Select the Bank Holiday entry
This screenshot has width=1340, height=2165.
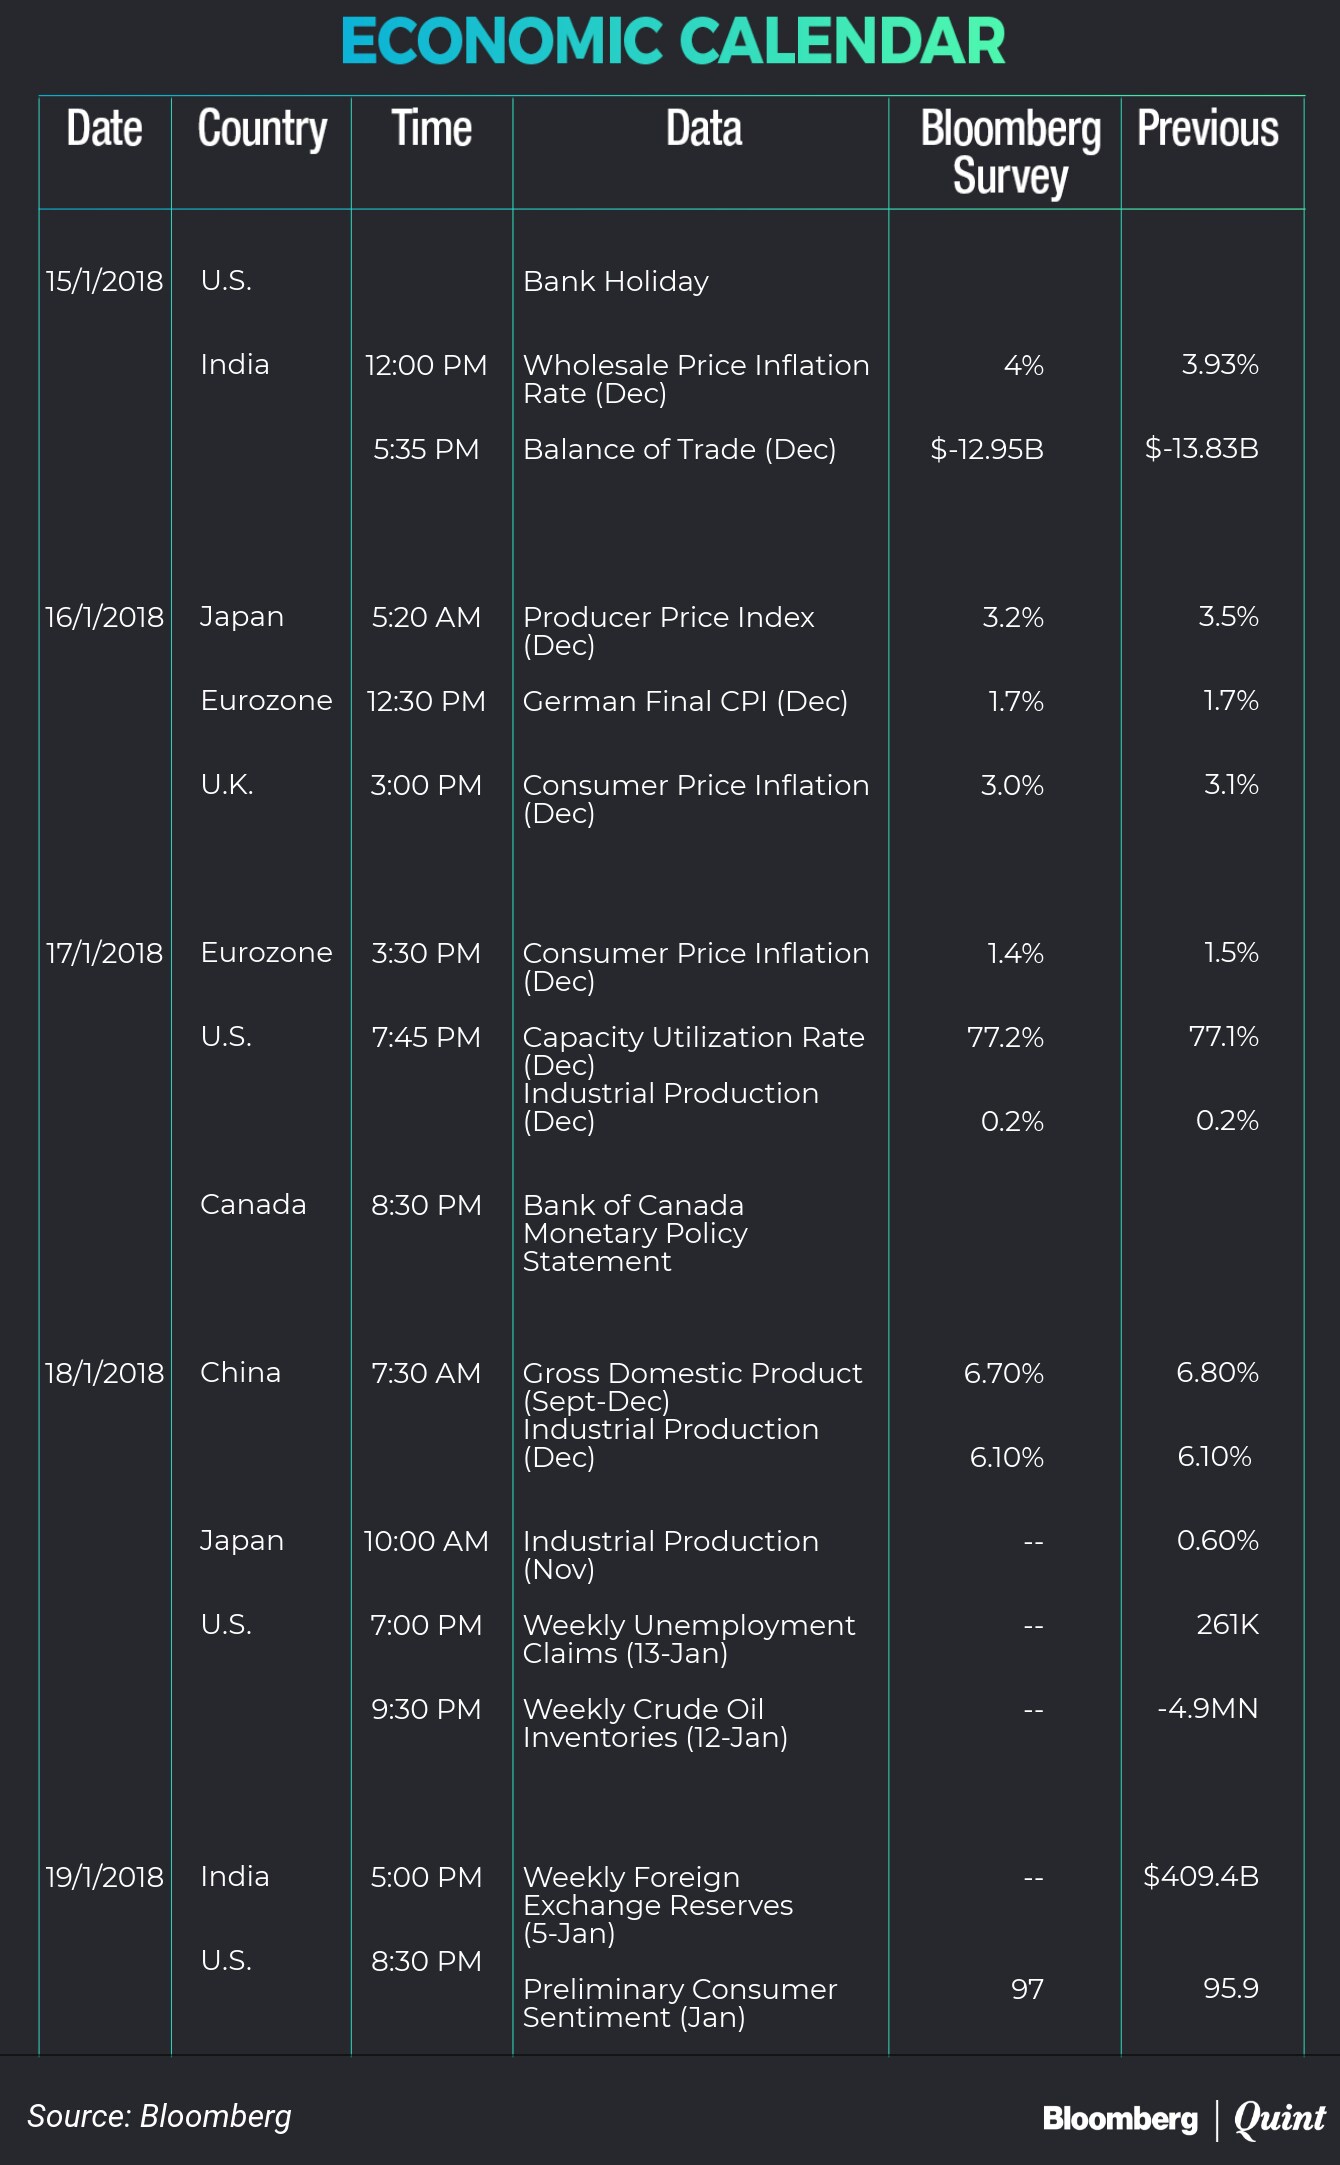(x=616, y=281)
